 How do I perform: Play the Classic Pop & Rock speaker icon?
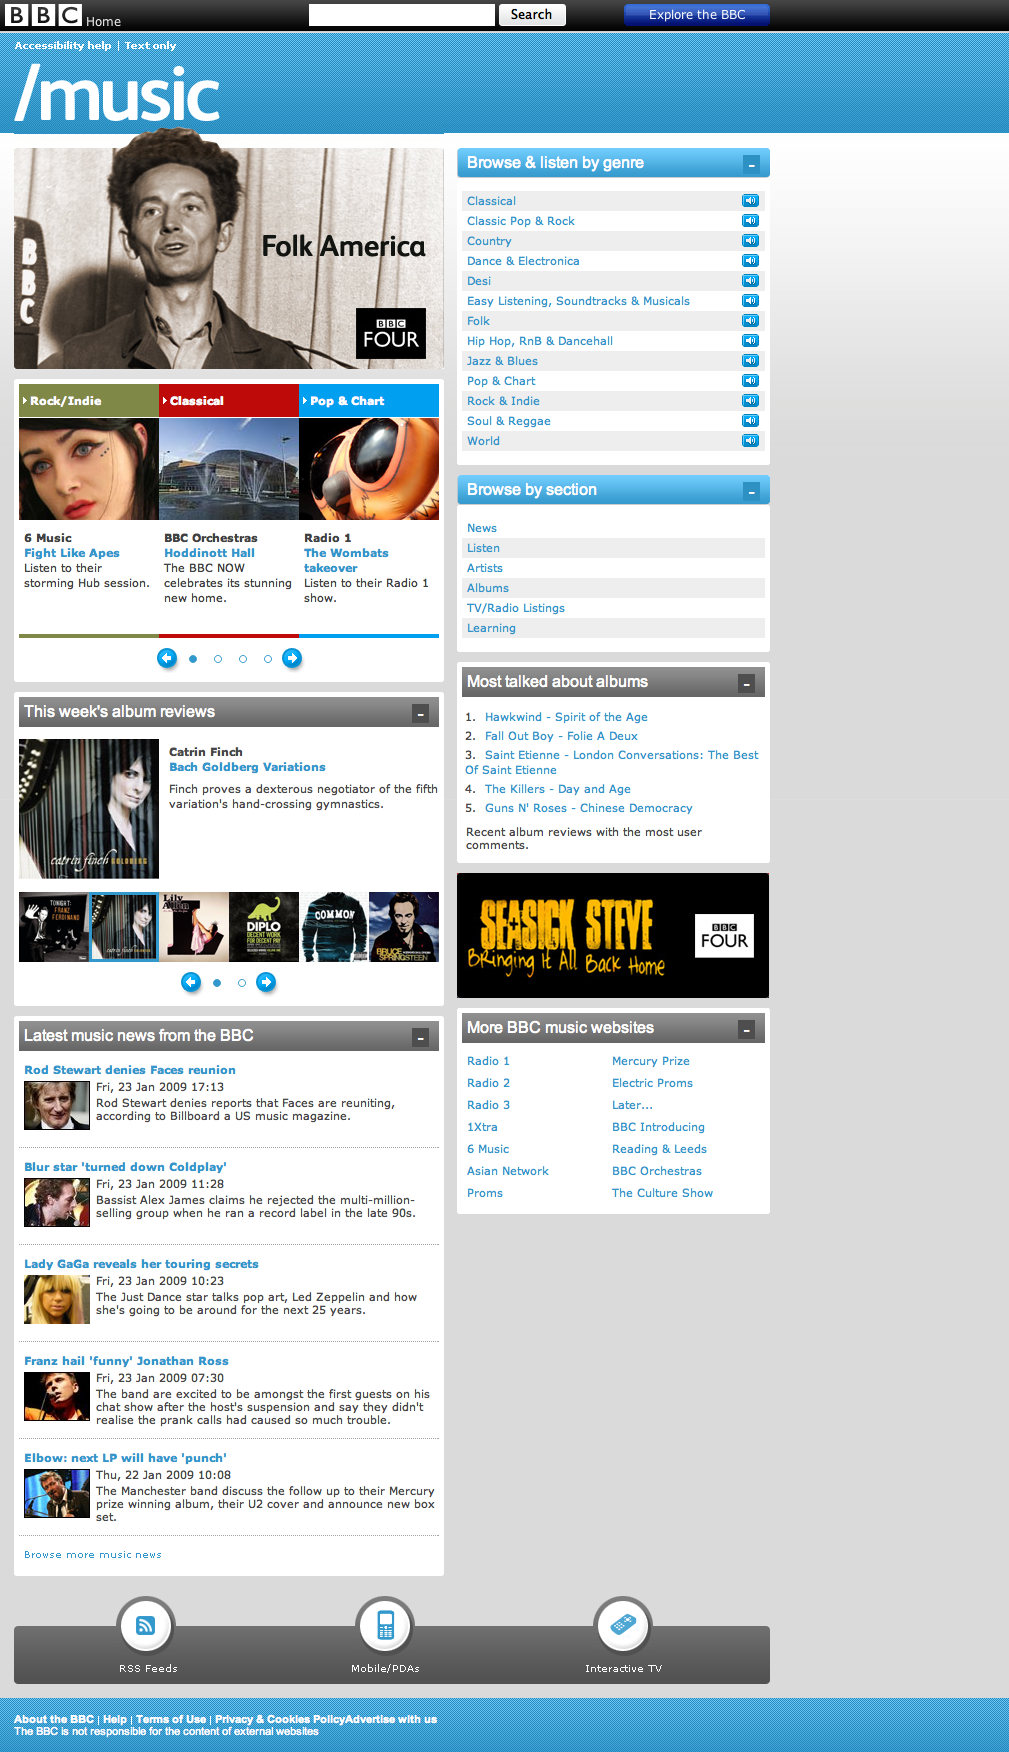pos(750,221)
